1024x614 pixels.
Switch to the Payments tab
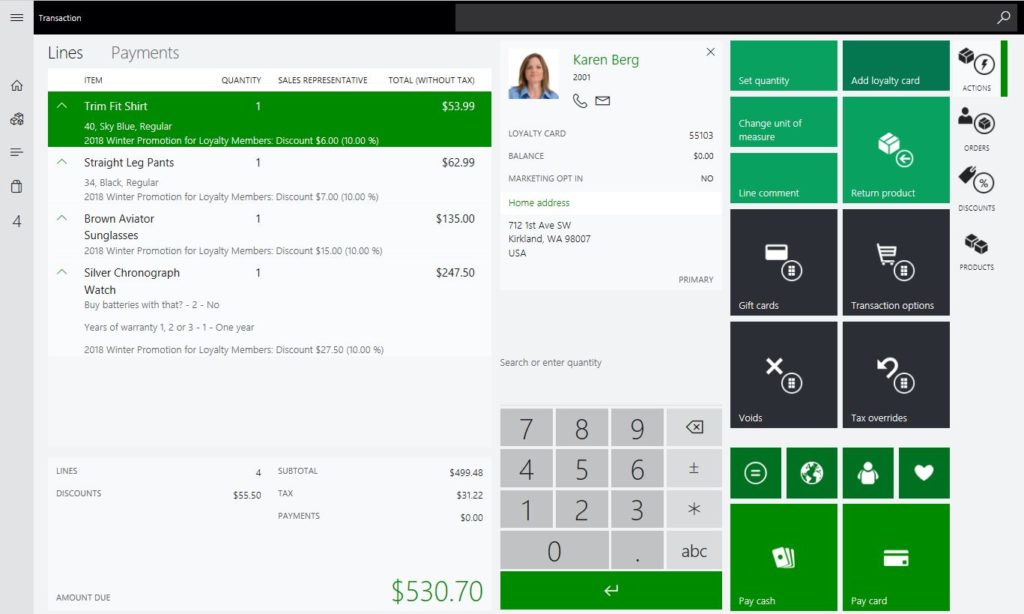click(145, 53)
